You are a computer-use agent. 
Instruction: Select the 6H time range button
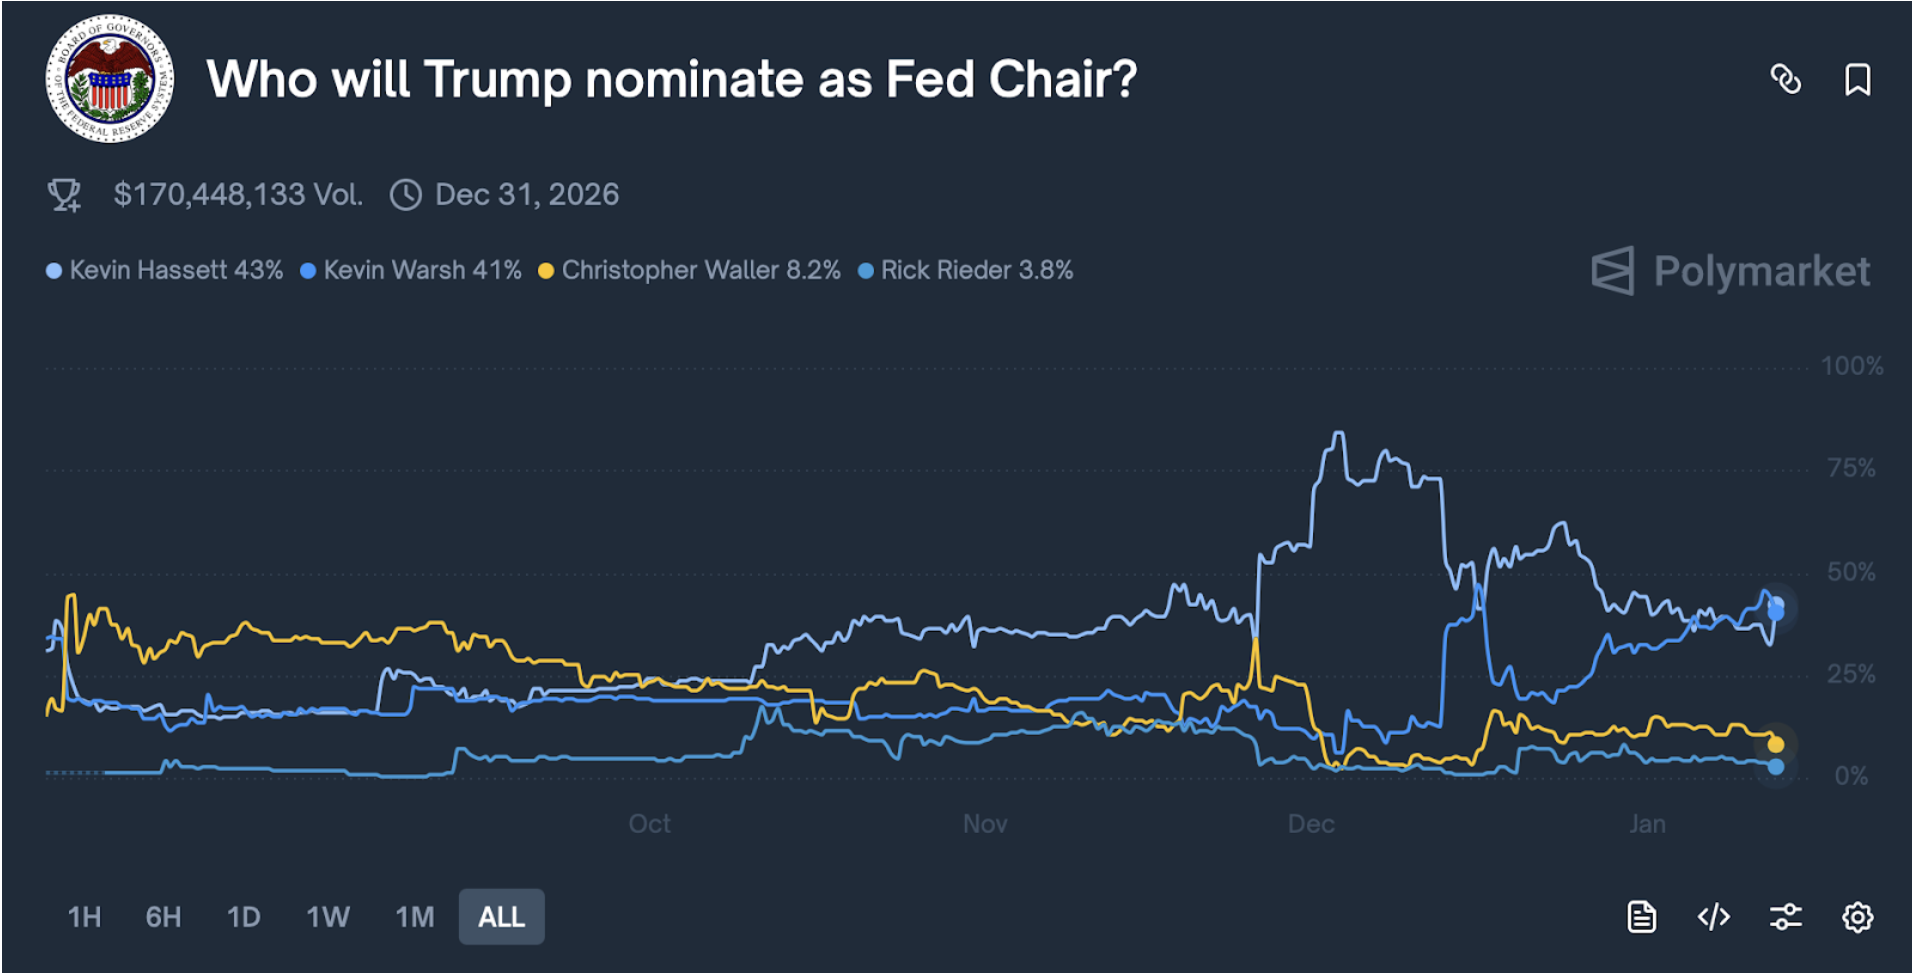[163, 915]
